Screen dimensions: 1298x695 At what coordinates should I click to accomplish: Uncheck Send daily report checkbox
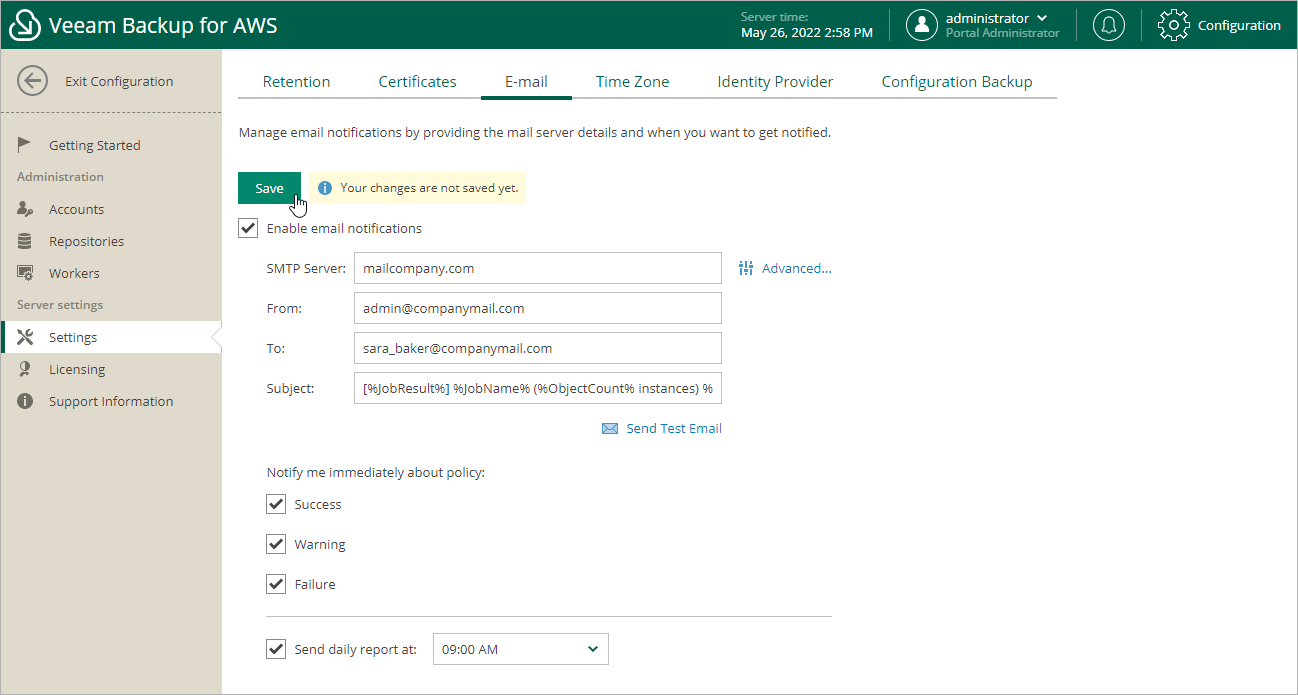click(x=276, y=649)
